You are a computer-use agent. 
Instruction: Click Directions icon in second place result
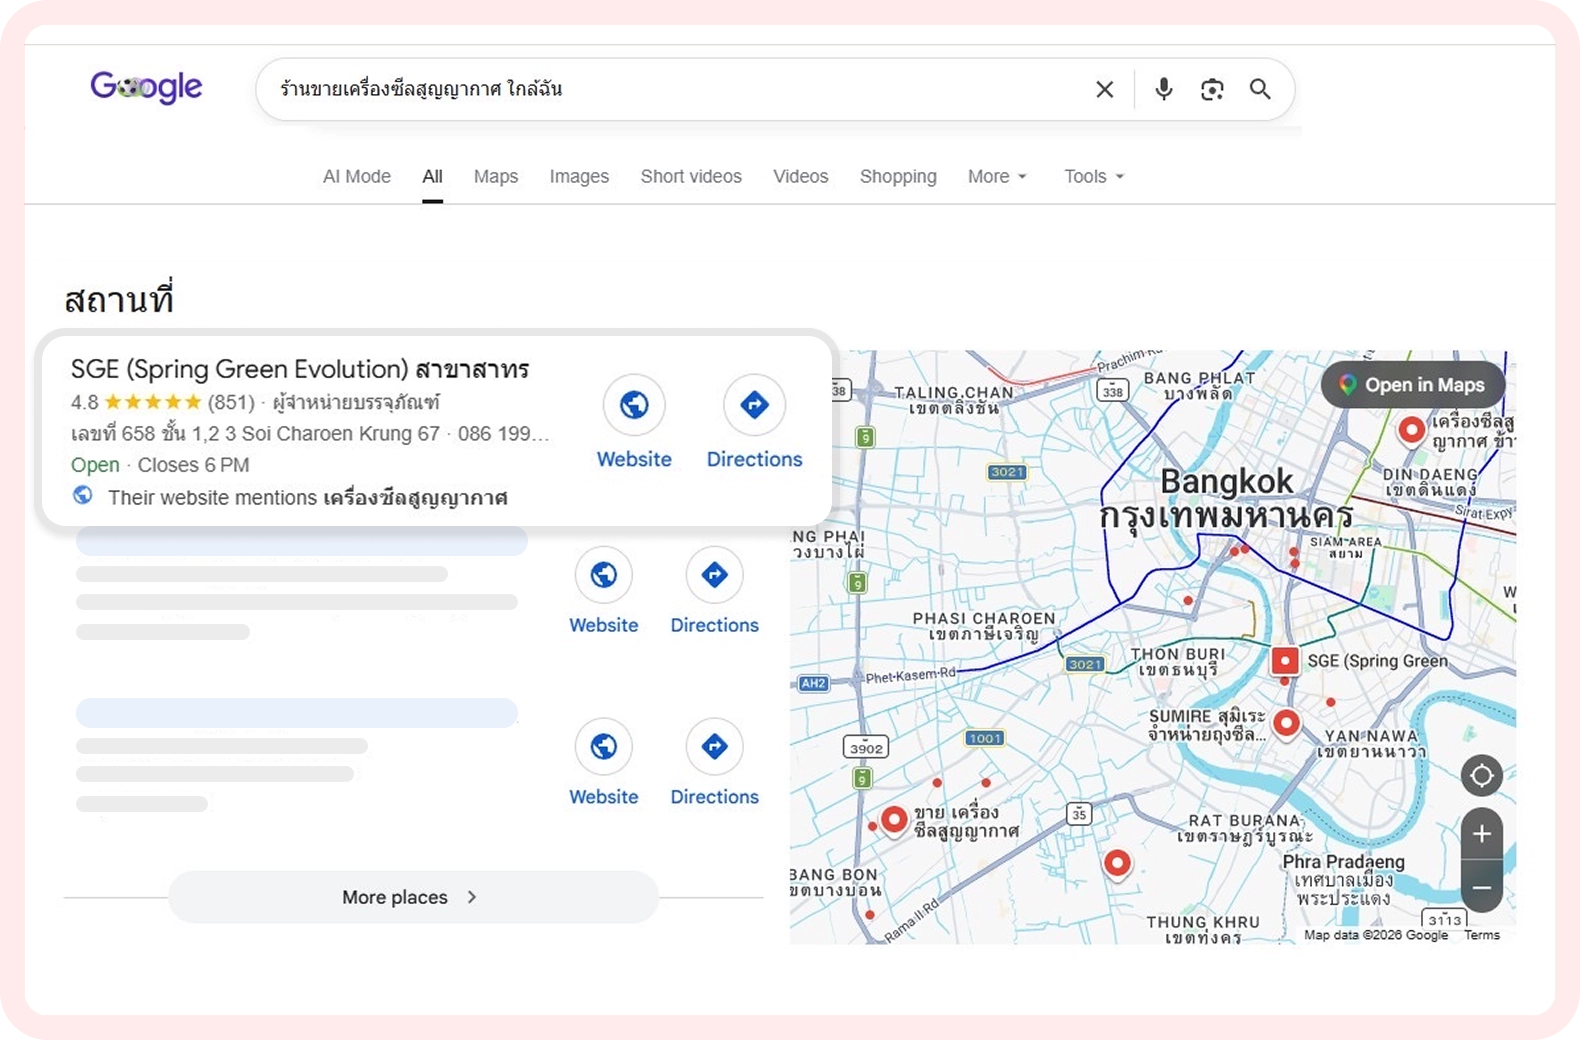click(714, 575)
